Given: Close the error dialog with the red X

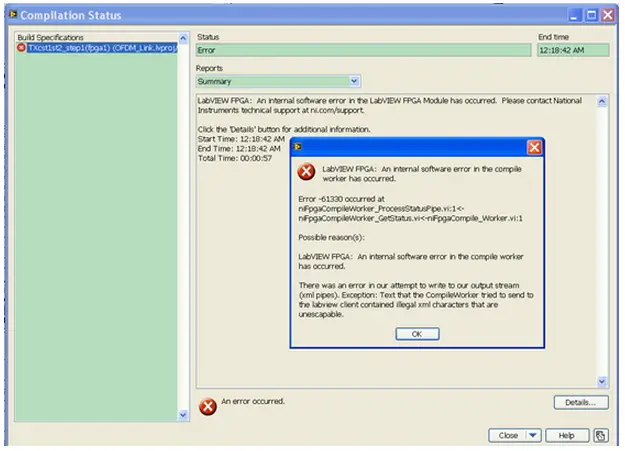Looking at the screenshot, I should 534,148.
